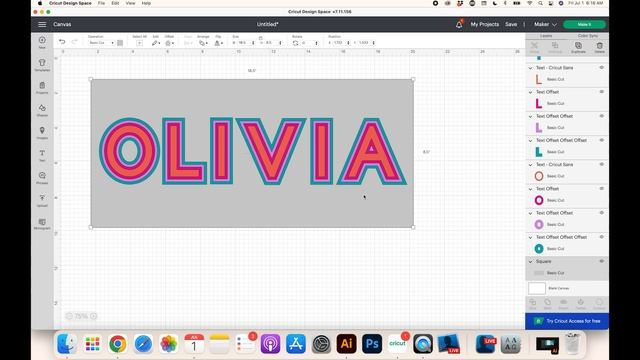
Task: Click Try Cricut Access for free banner
Action: click(x=567, y=321)
